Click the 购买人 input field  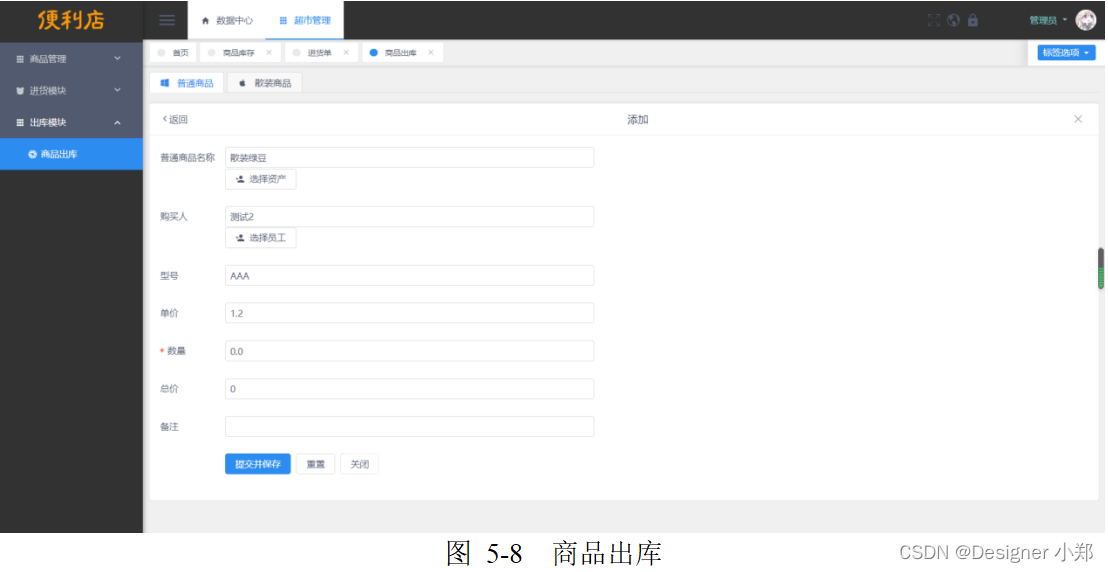pyautogui.click(x=409, y=216)
